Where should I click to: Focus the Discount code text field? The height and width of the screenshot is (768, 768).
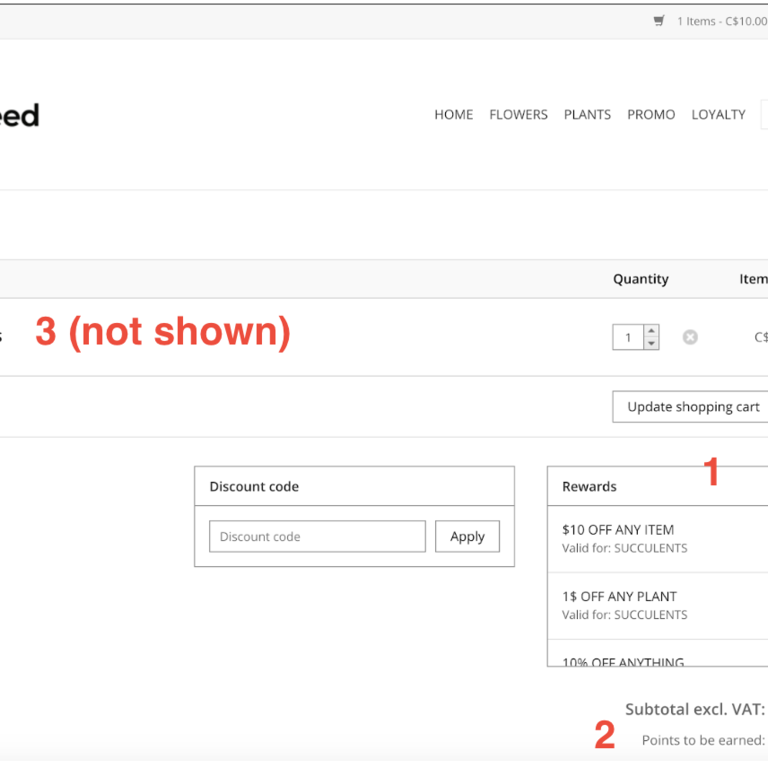click(x=317, y=537)
